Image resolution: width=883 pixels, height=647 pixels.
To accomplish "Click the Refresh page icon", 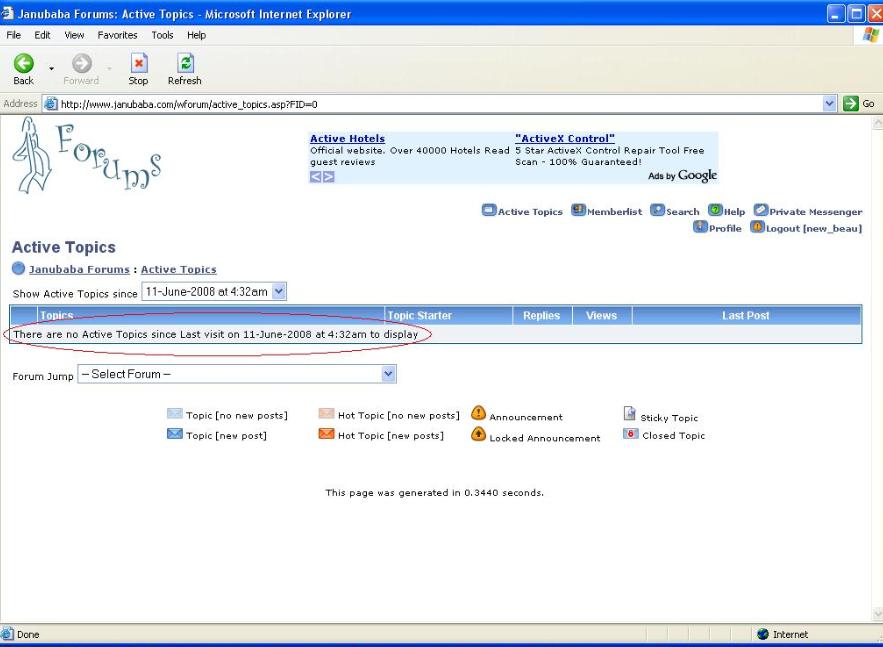I will pyautogui.click(x=185, y=63).
